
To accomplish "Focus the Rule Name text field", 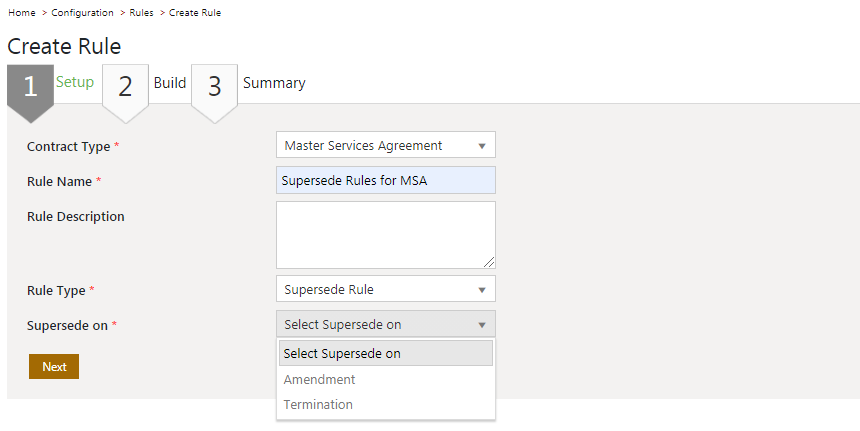I will coord(385,181).
